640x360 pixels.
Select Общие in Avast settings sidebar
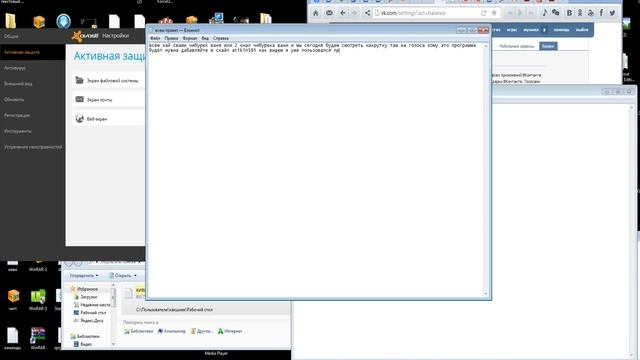(32, 36)
